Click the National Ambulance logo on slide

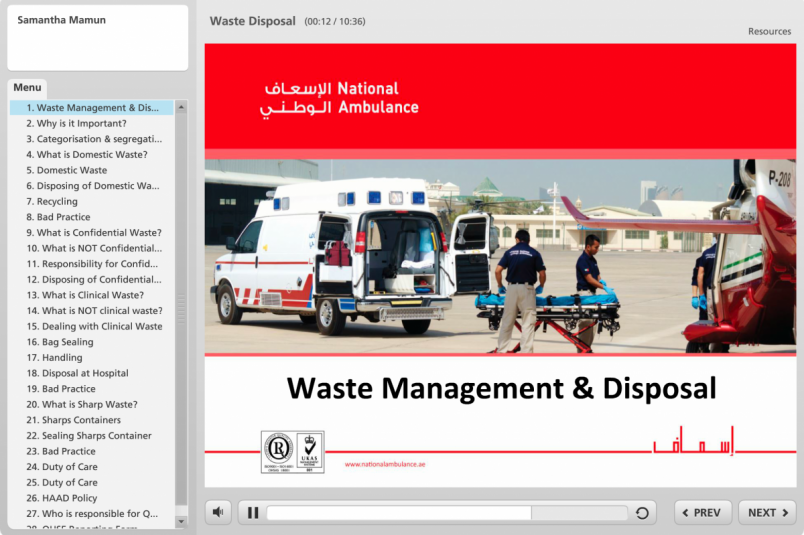click(x=339, y=100)
